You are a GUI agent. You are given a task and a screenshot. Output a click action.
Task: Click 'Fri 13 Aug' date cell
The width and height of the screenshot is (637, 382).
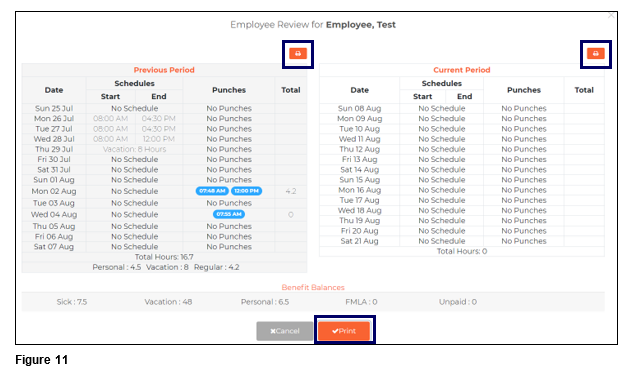tap(360, 159)
